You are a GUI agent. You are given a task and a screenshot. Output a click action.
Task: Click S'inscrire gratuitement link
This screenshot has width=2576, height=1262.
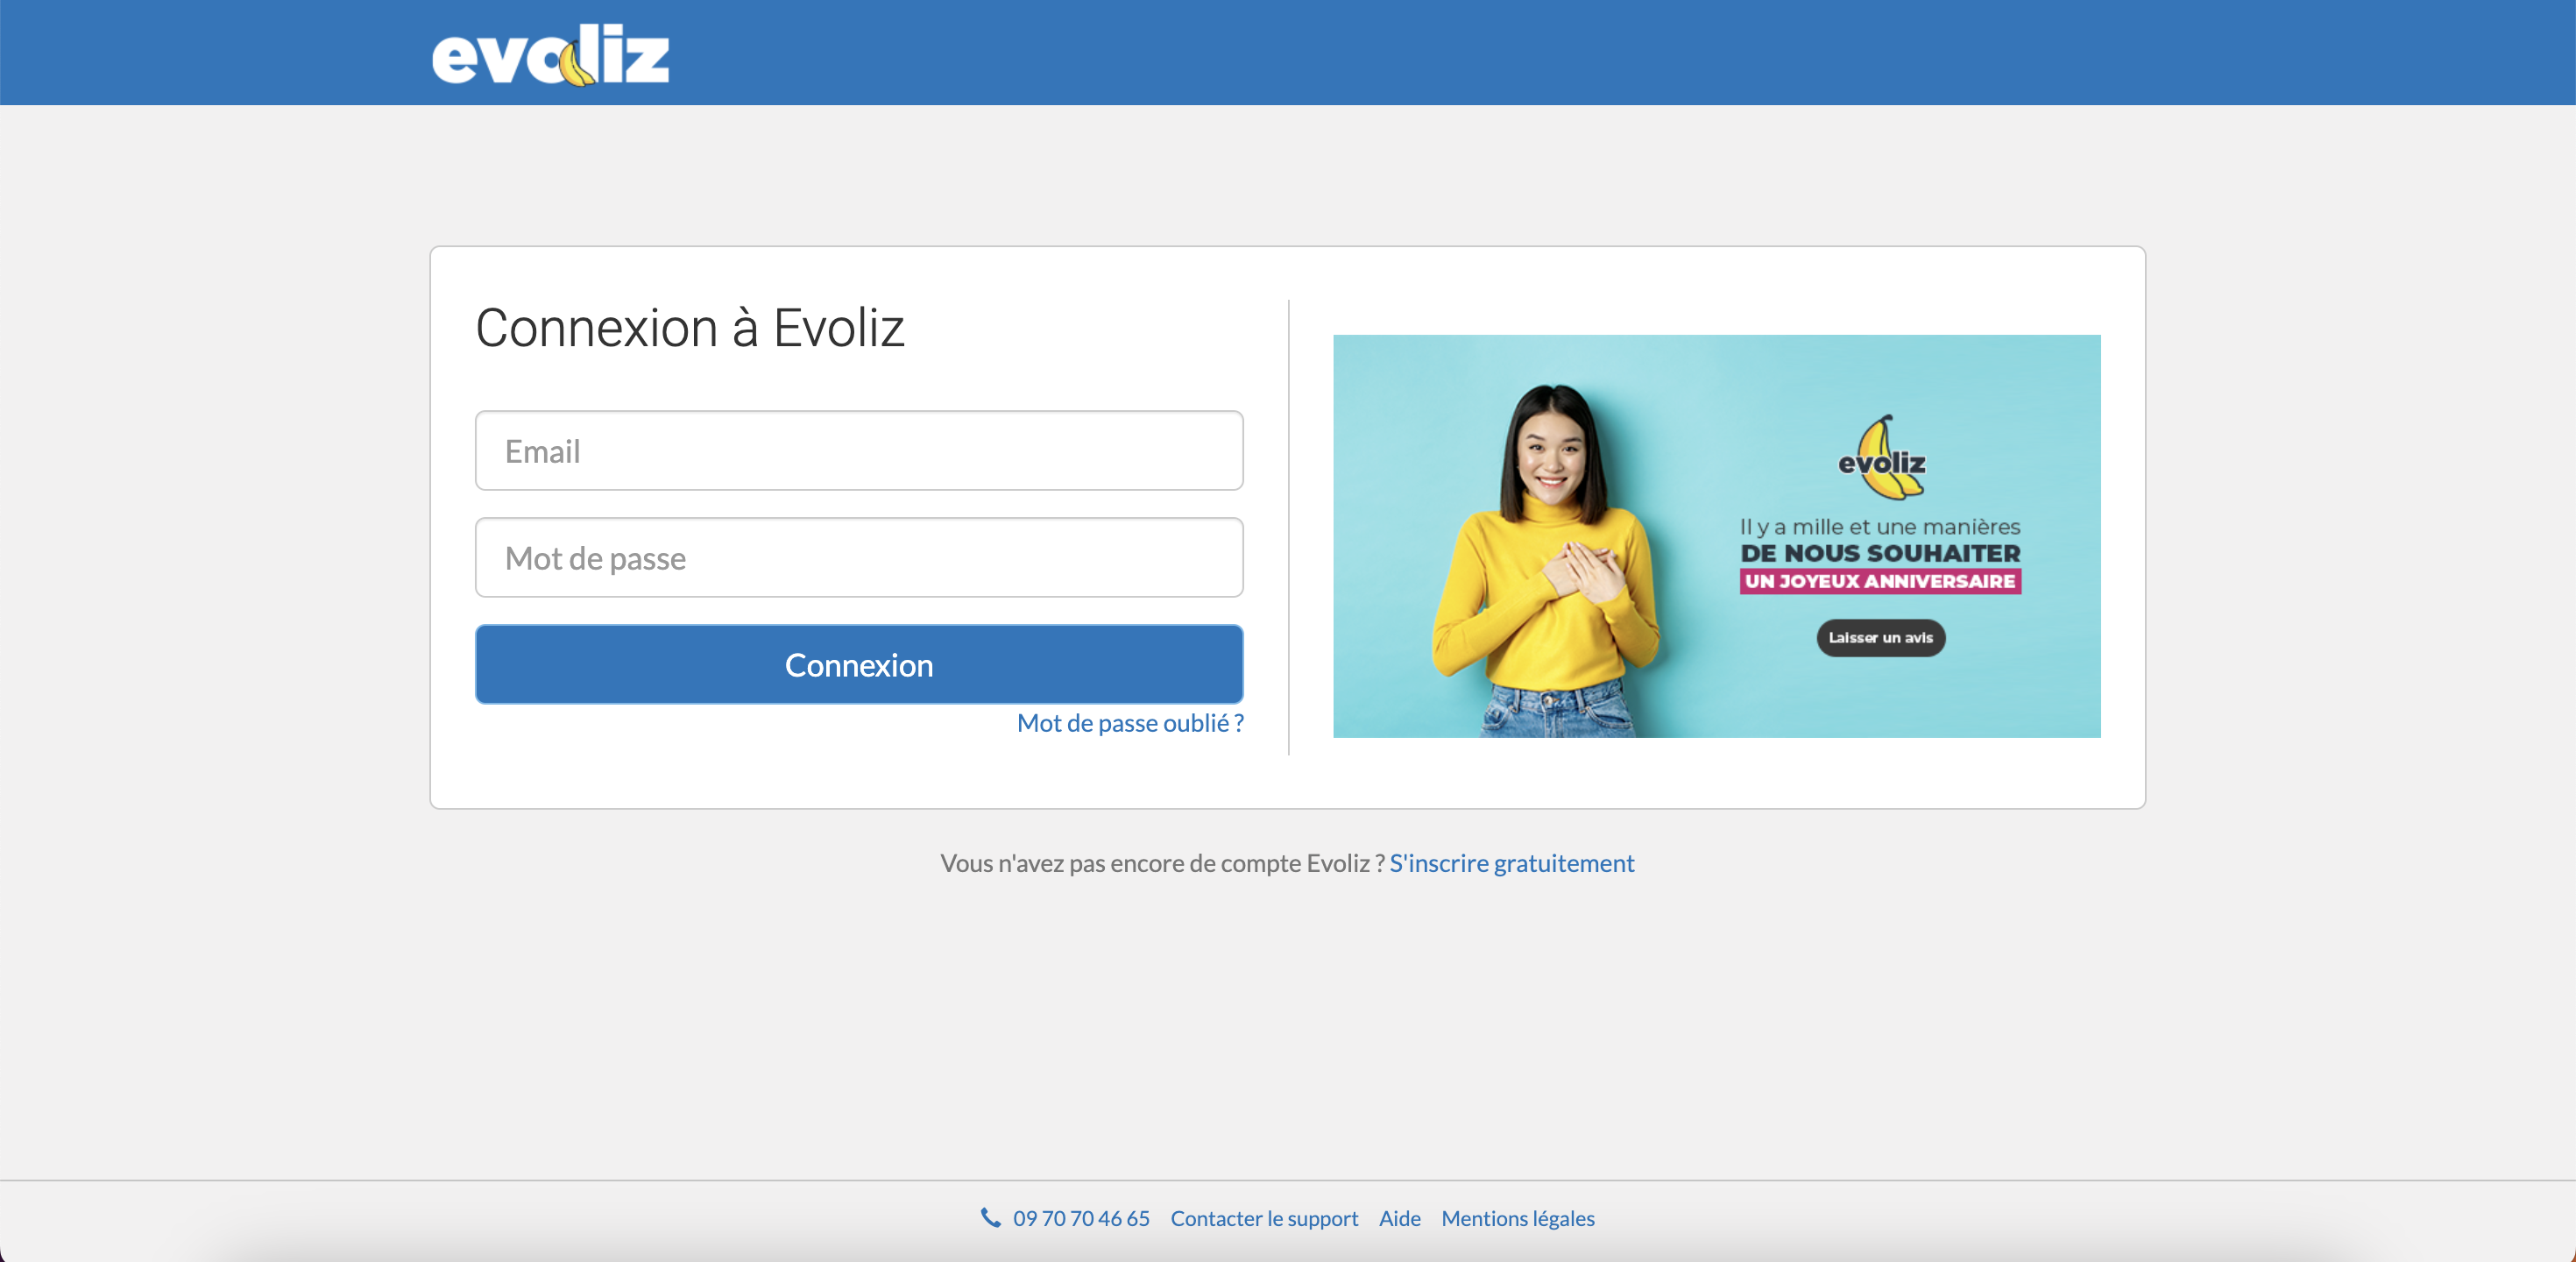pyautogui.click(x=1511, y=863)
